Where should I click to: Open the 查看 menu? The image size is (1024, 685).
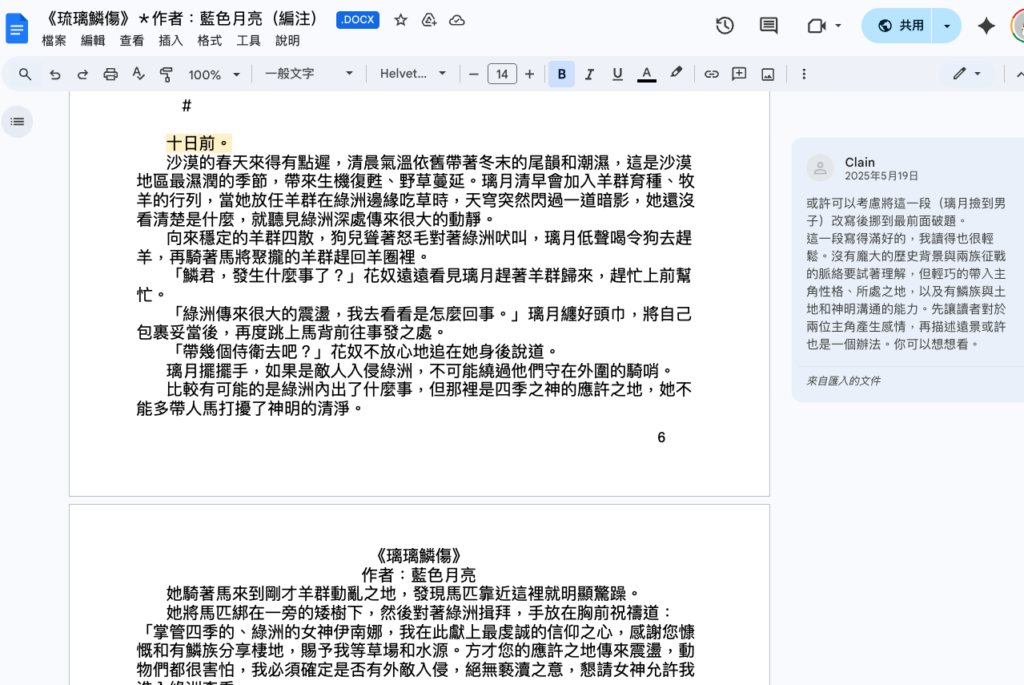tap(132, 40)
